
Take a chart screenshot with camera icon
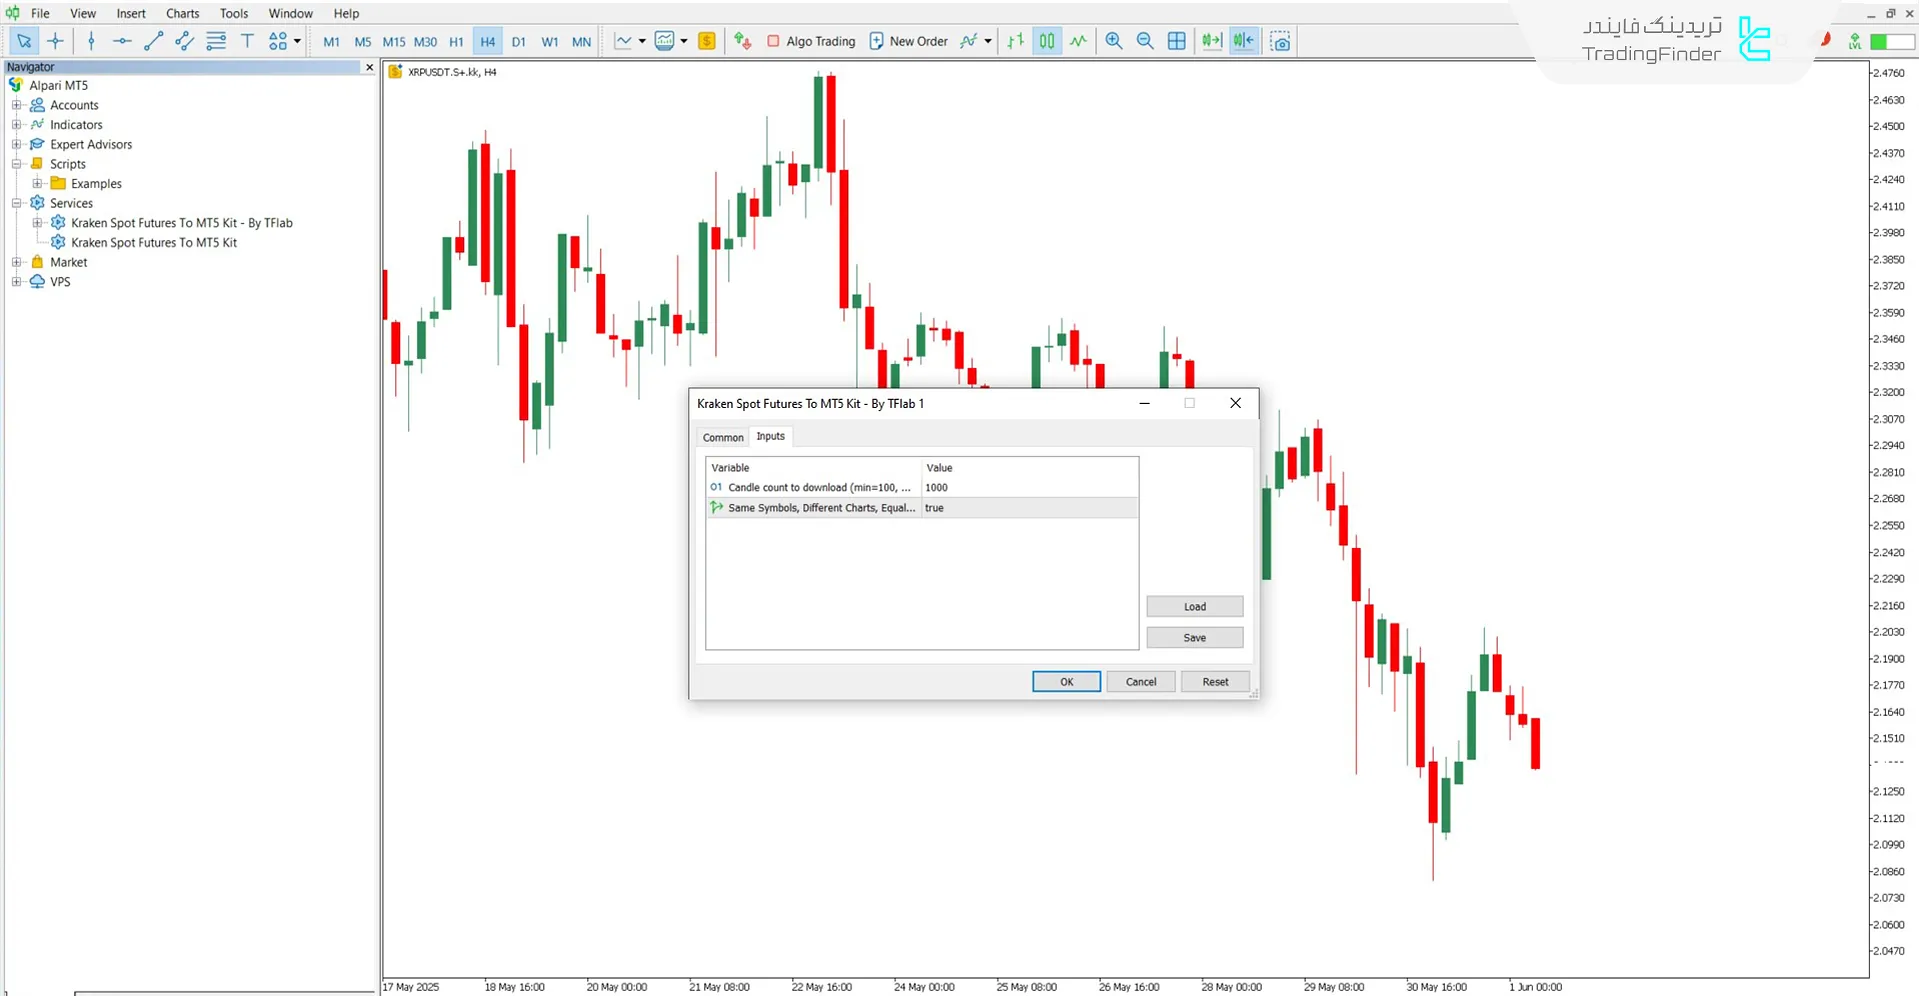(x=1280, y=41)
